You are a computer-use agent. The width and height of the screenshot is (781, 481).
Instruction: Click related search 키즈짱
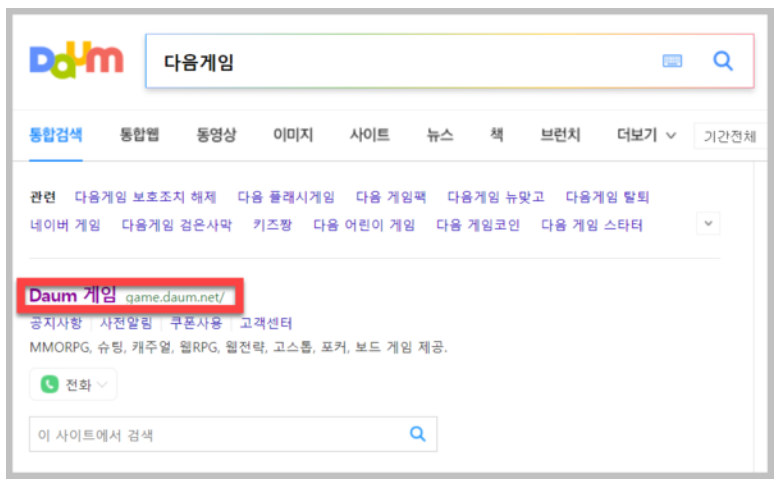click(272, 225)
